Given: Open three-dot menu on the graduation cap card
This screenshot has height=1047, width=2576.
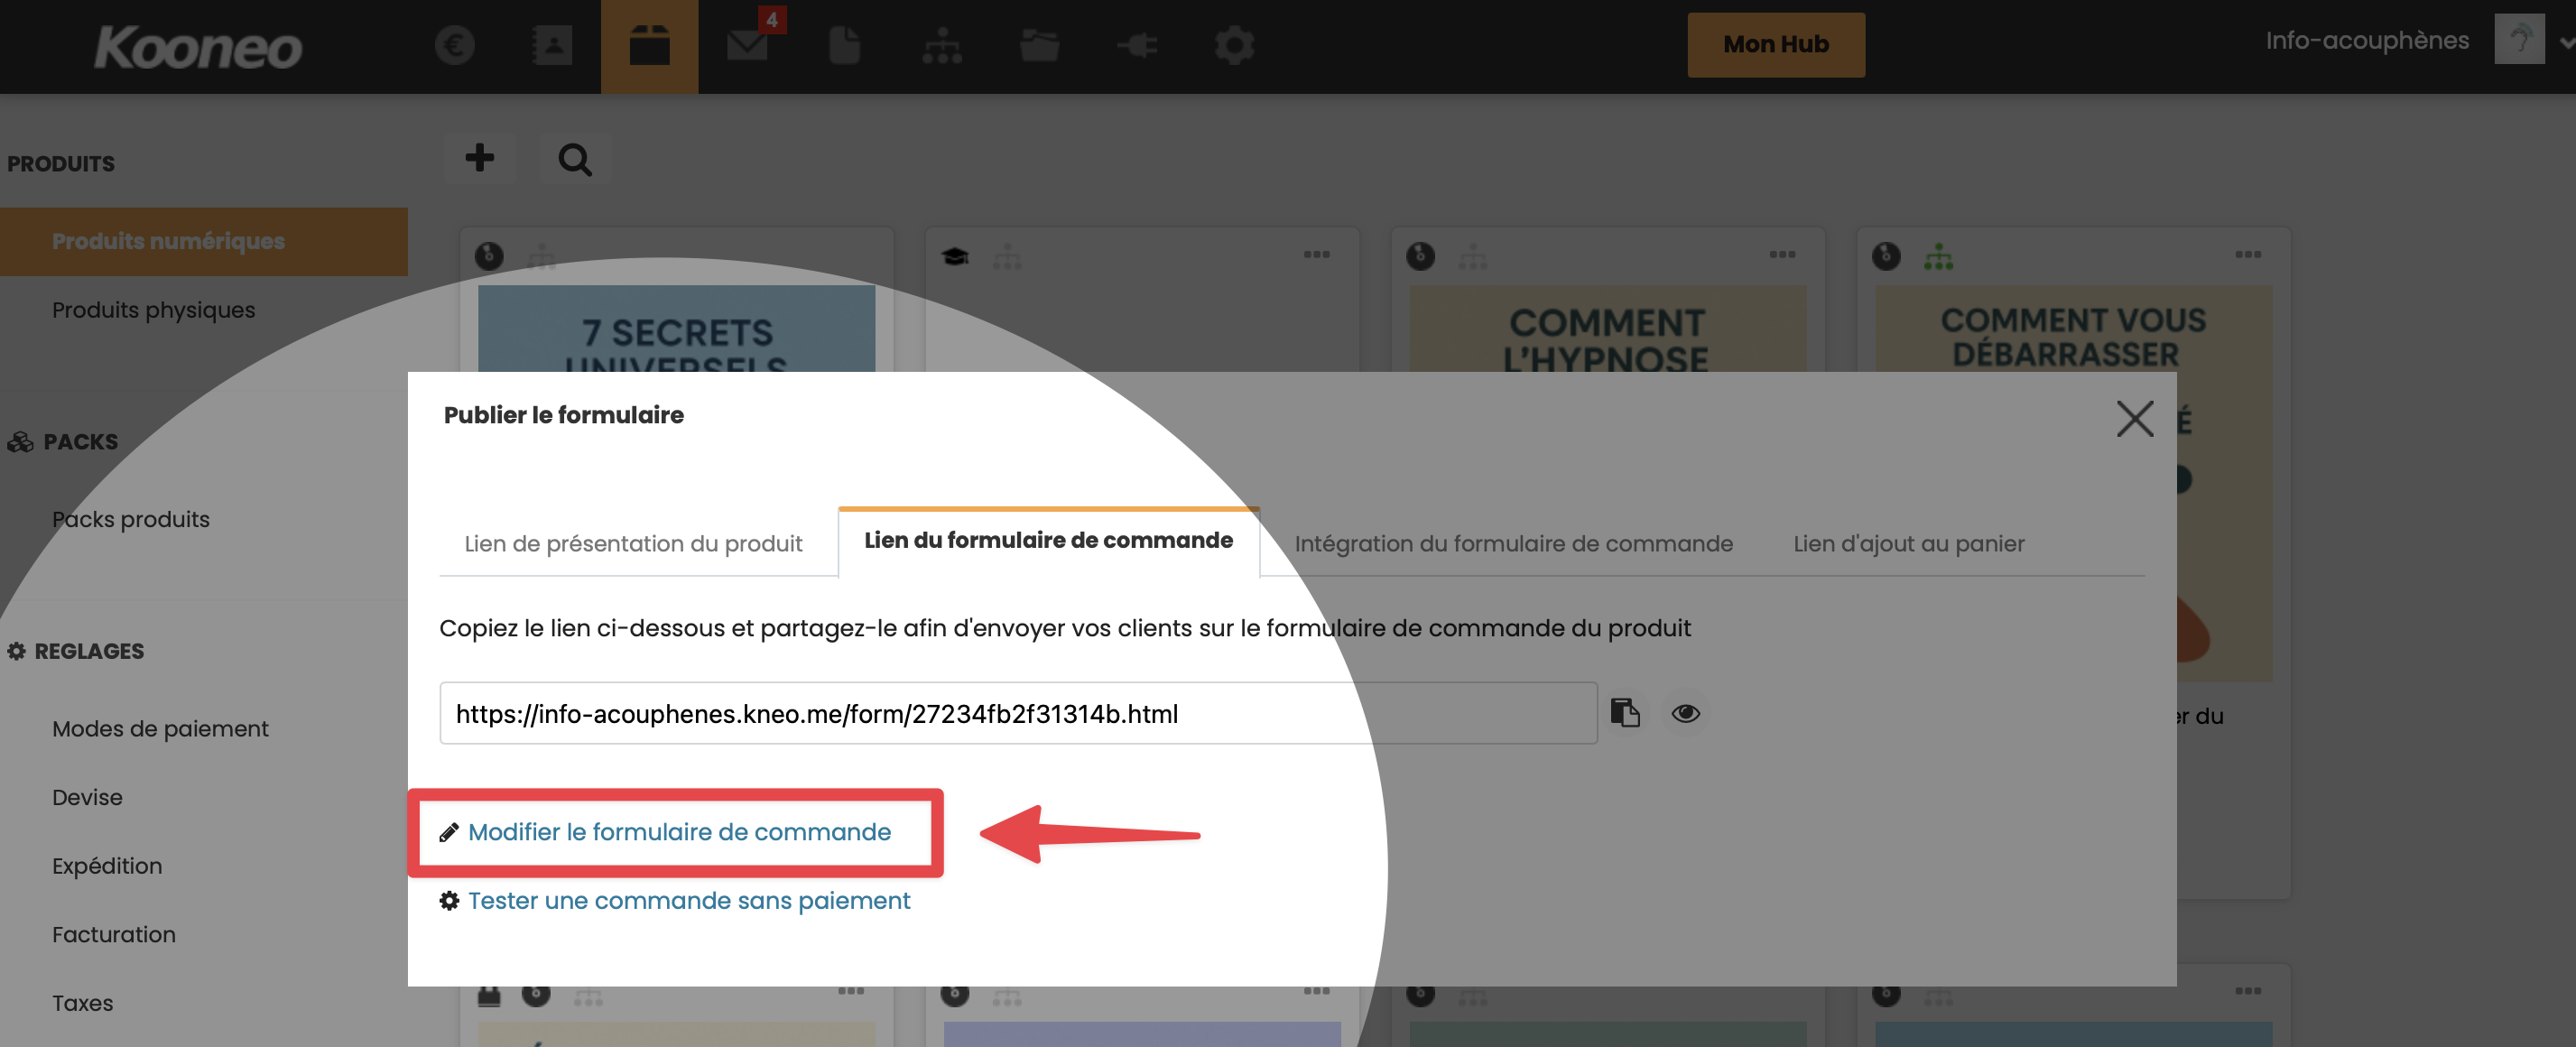Looking at the screenshot, I should (x=1317, y=255).
